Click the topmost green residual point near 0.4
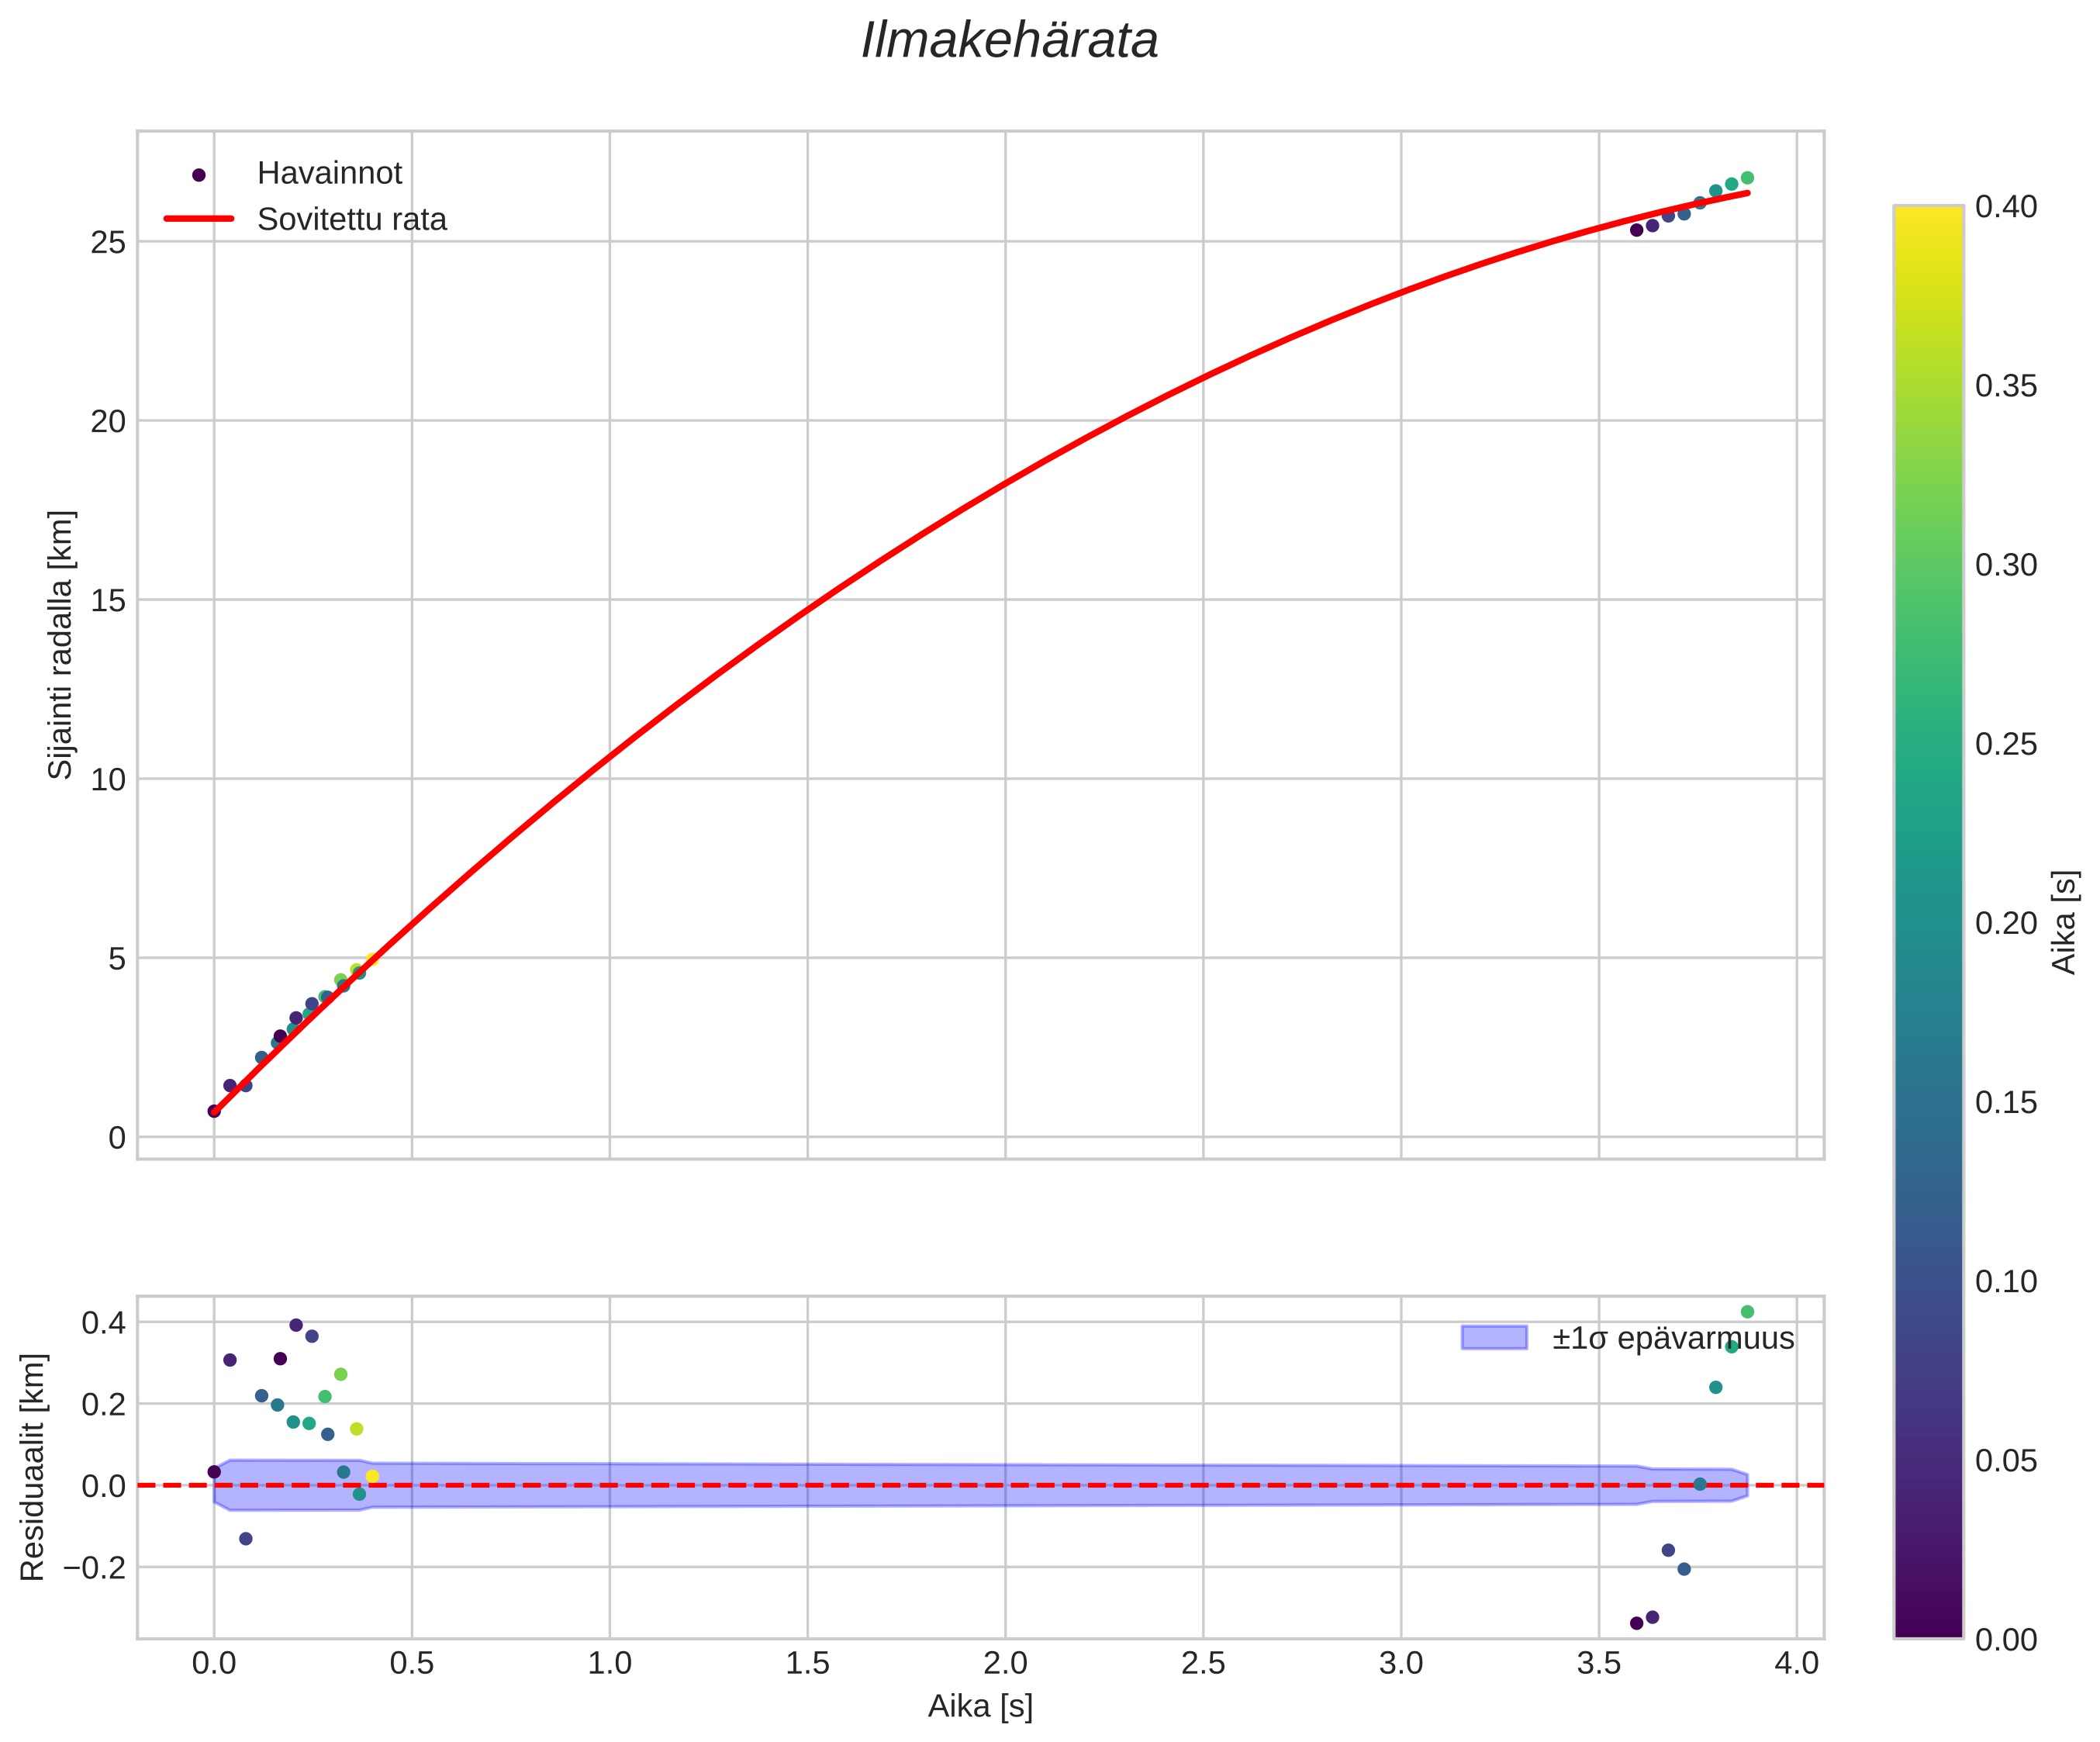 [x=1747, y=1312]
